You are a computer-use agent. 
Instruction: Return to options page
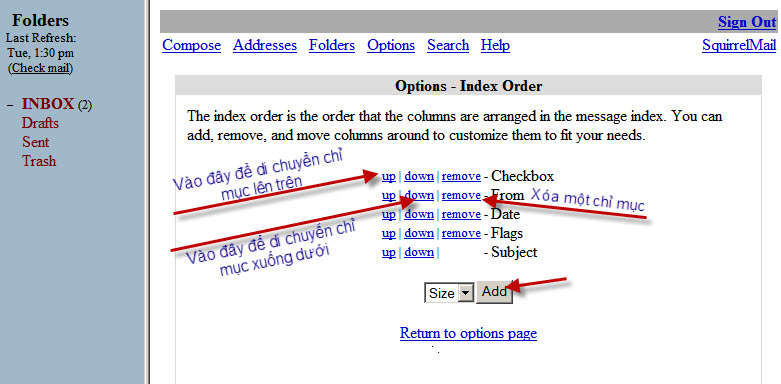point(468,333)
